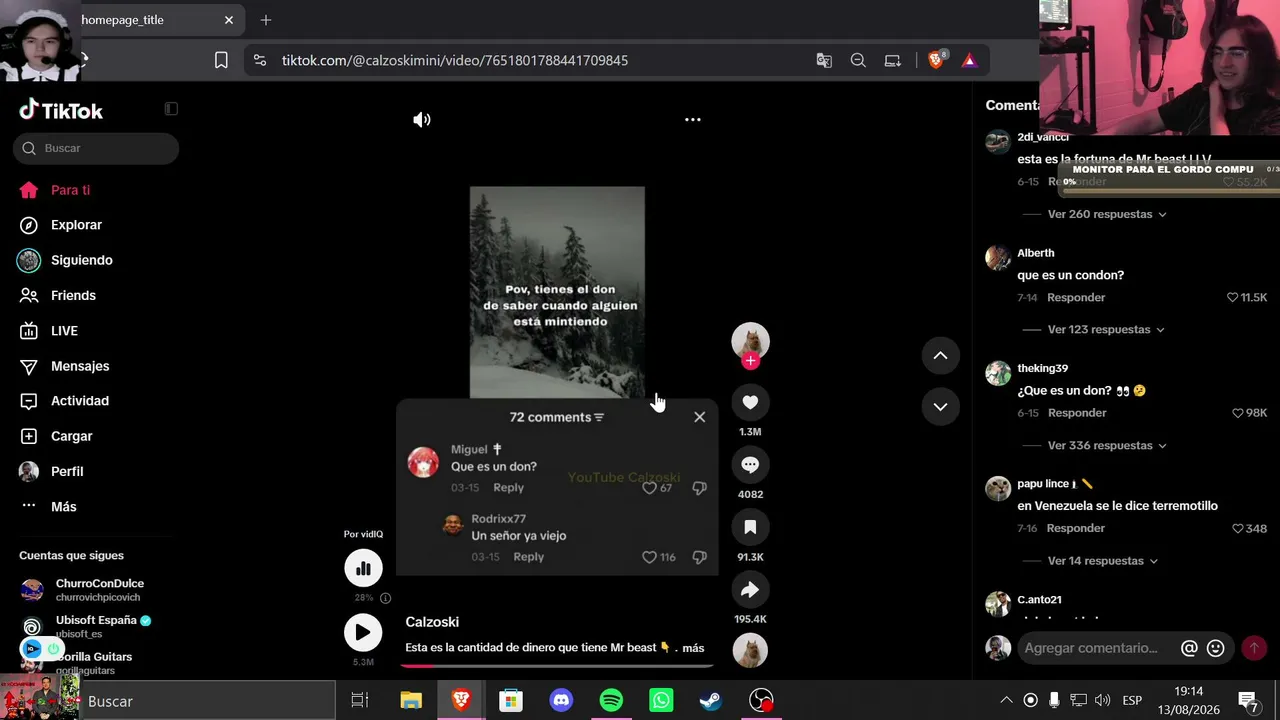Screen dimensions: 1280x720
Task: Open the emoji picker in the comment box
Action: [1216, 648]
